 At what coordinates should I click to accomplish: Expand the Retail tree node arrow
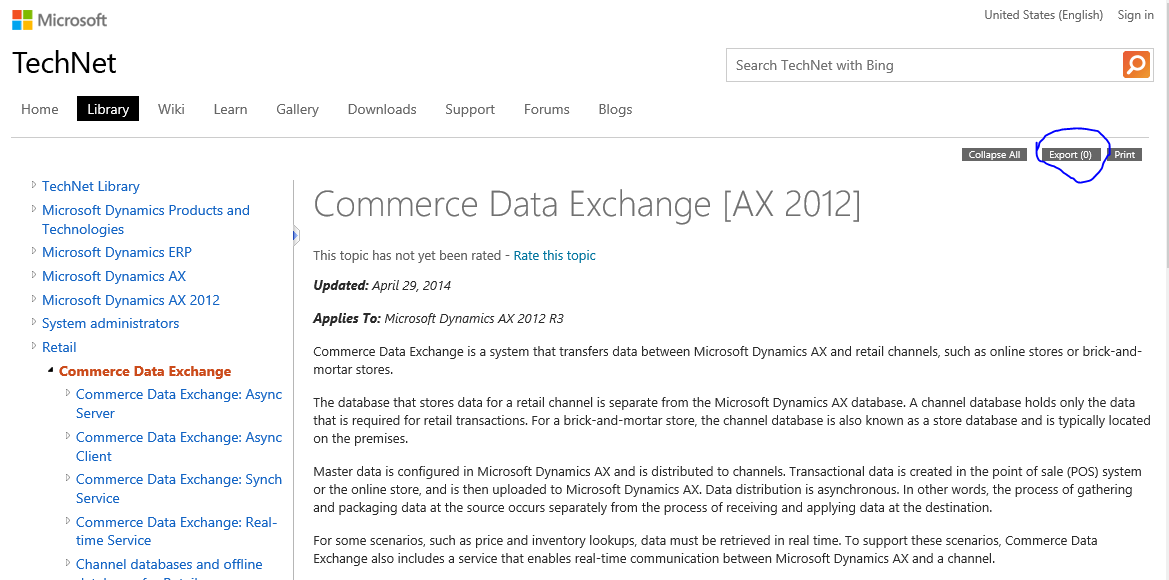click(34, 346)
